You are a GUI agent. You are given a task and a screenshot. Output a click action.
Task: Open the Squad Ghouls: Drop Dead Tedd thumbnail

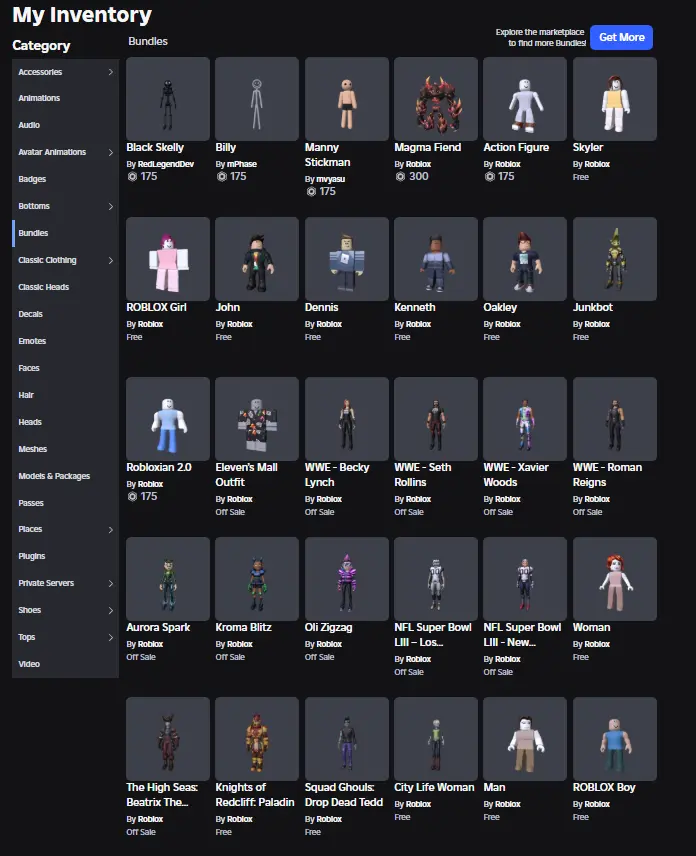pyautogui.click(x=347, y=739)
